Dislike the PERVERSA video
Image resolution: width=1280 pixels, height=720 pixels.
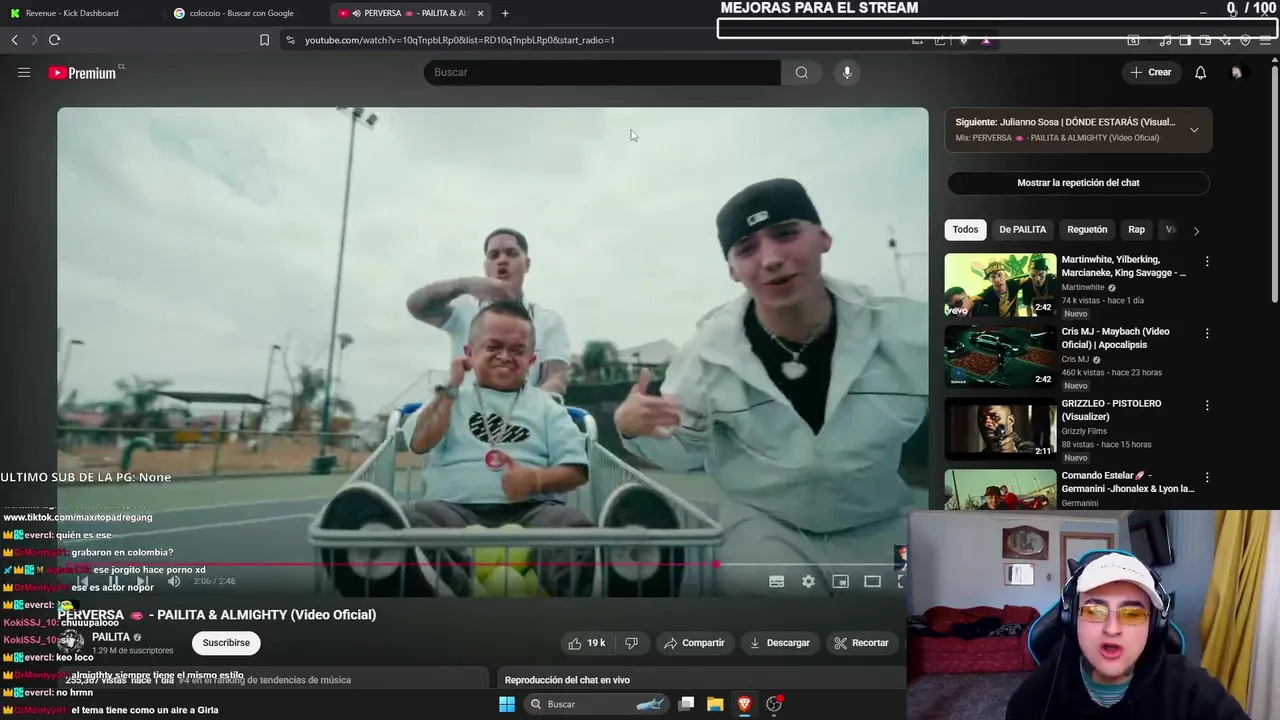pyautogui.click(x=631, y=643)
